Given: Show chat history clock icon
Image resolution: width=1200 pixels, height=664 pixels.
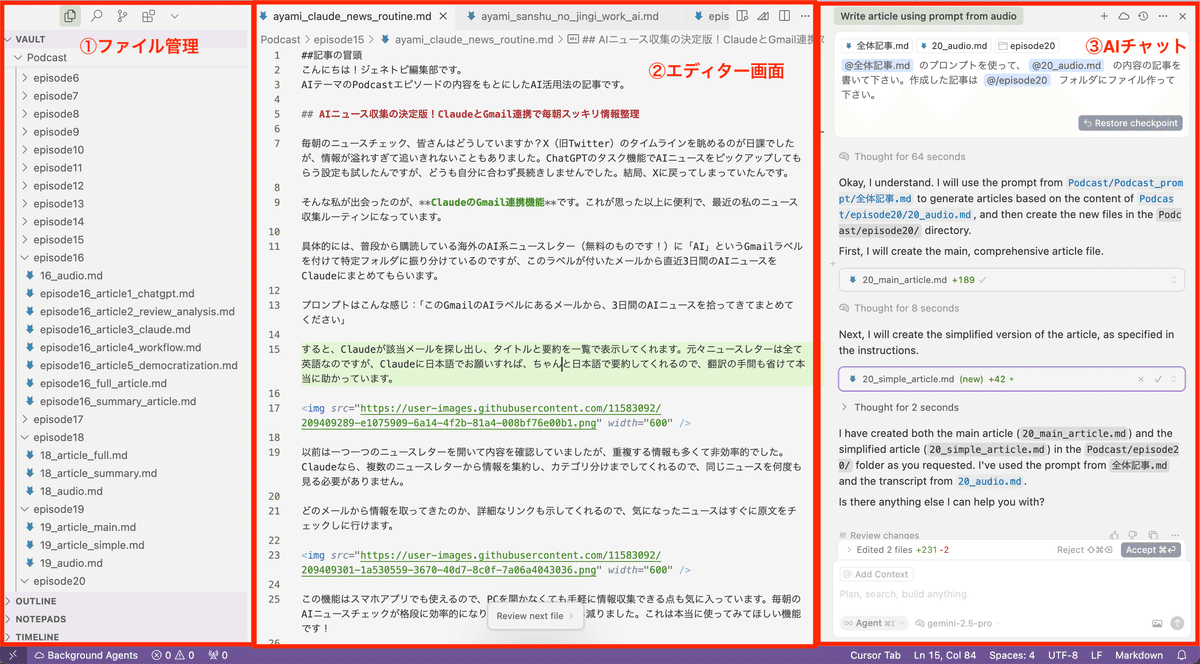Looking at the screenshot, I should [x=1143, y=17].
